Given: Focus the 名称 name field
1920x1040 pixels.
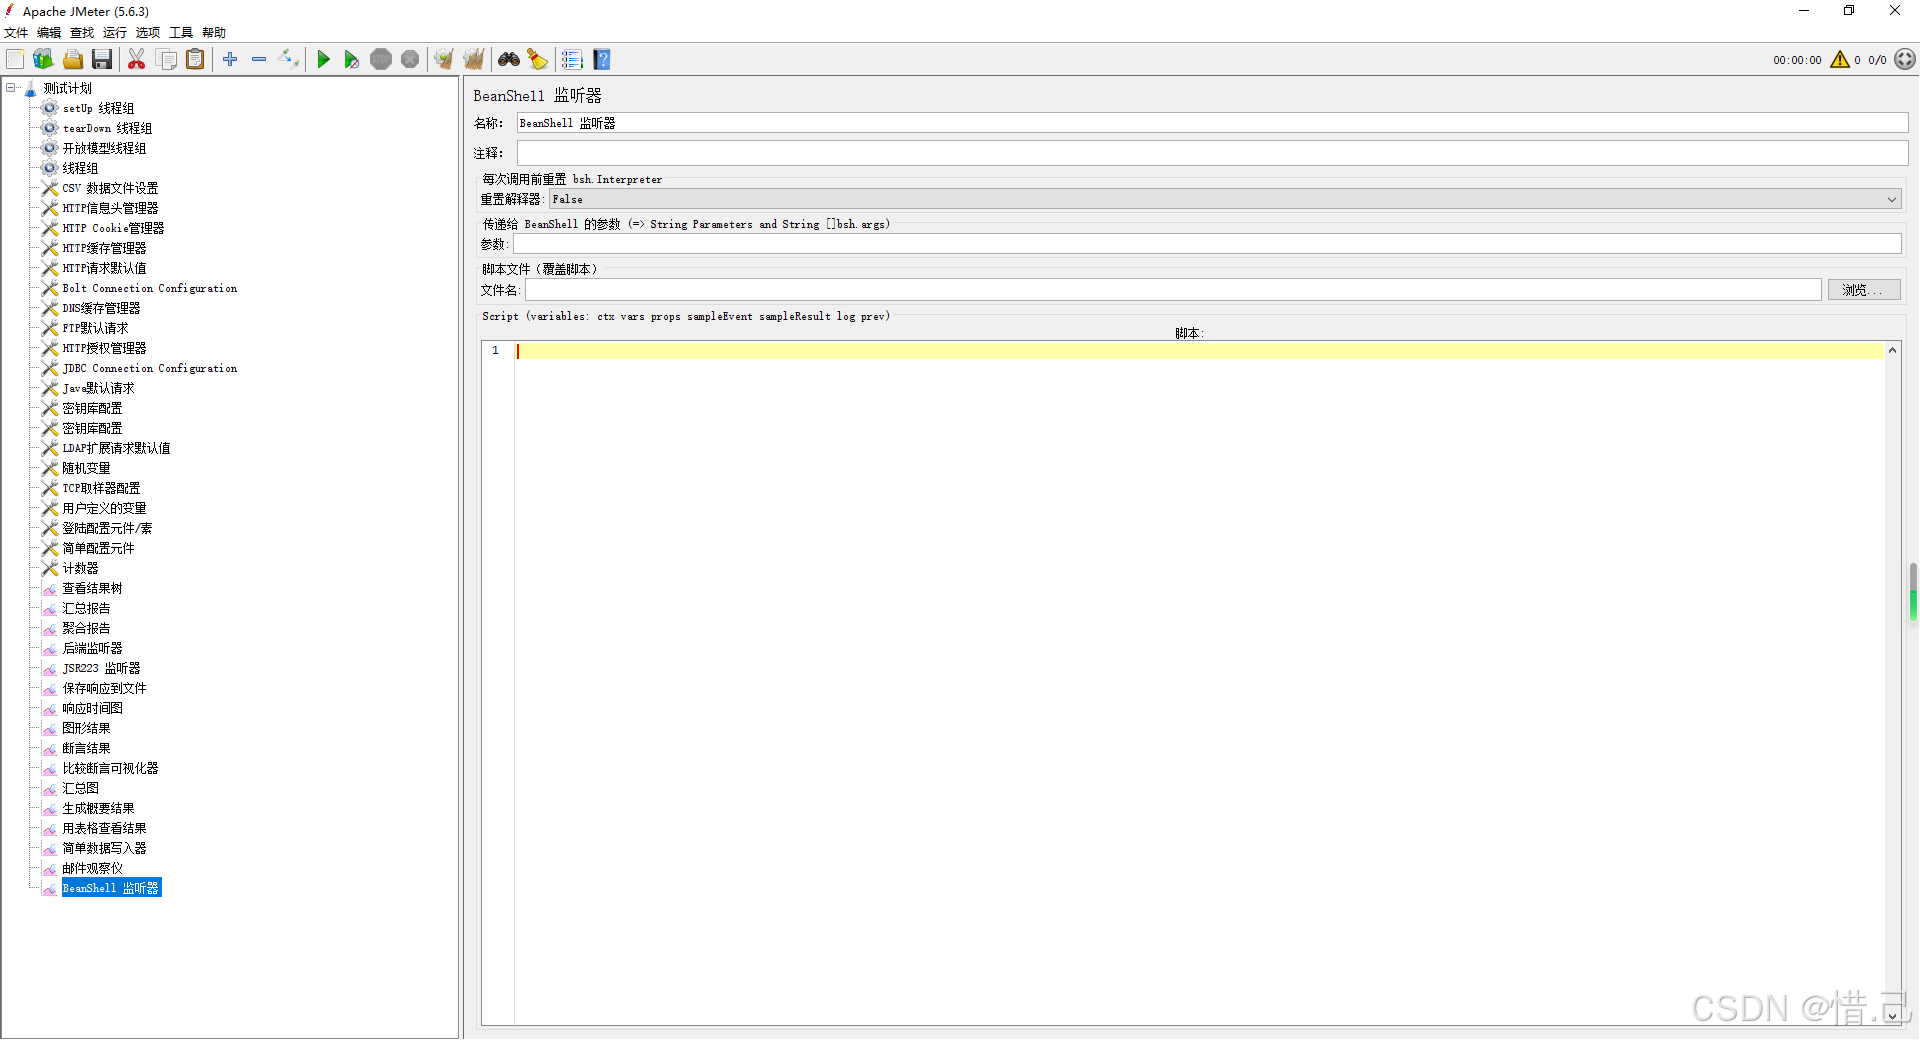Looking at the screenshot, I should tap(1212, 123).
